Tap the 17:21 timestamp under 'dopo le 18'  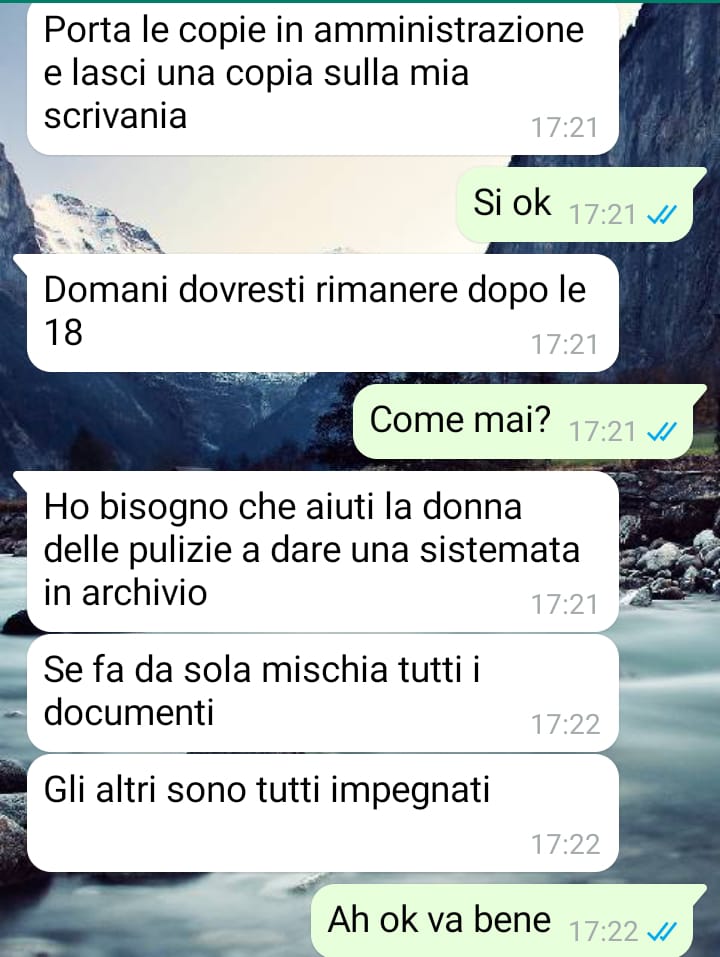[x=564, y=345]
